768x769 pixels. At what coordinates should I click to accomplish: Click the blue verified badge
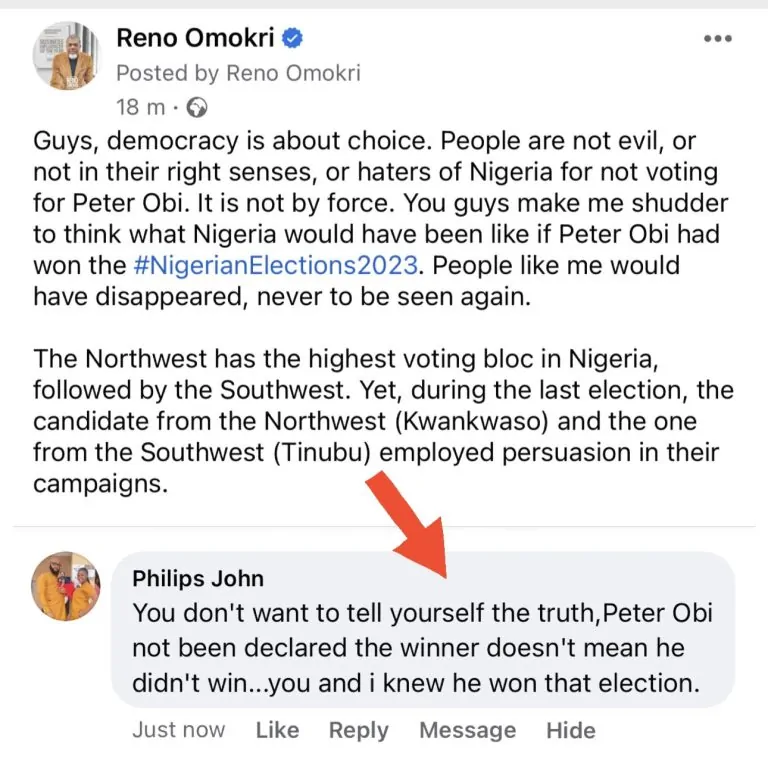294,39
